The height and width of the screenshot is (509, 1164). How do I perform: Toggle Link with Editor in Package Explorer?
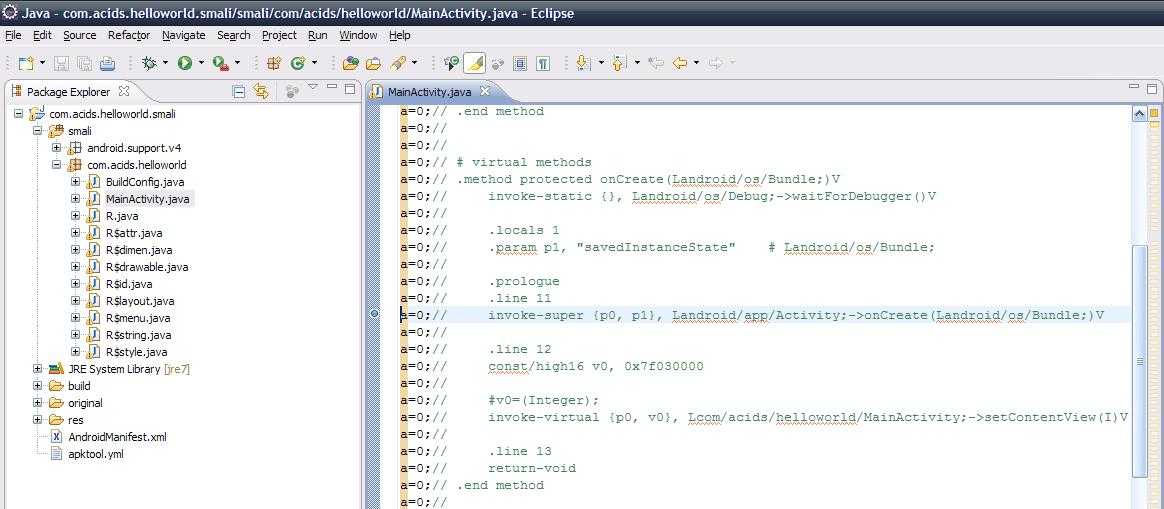click(261, 91)
